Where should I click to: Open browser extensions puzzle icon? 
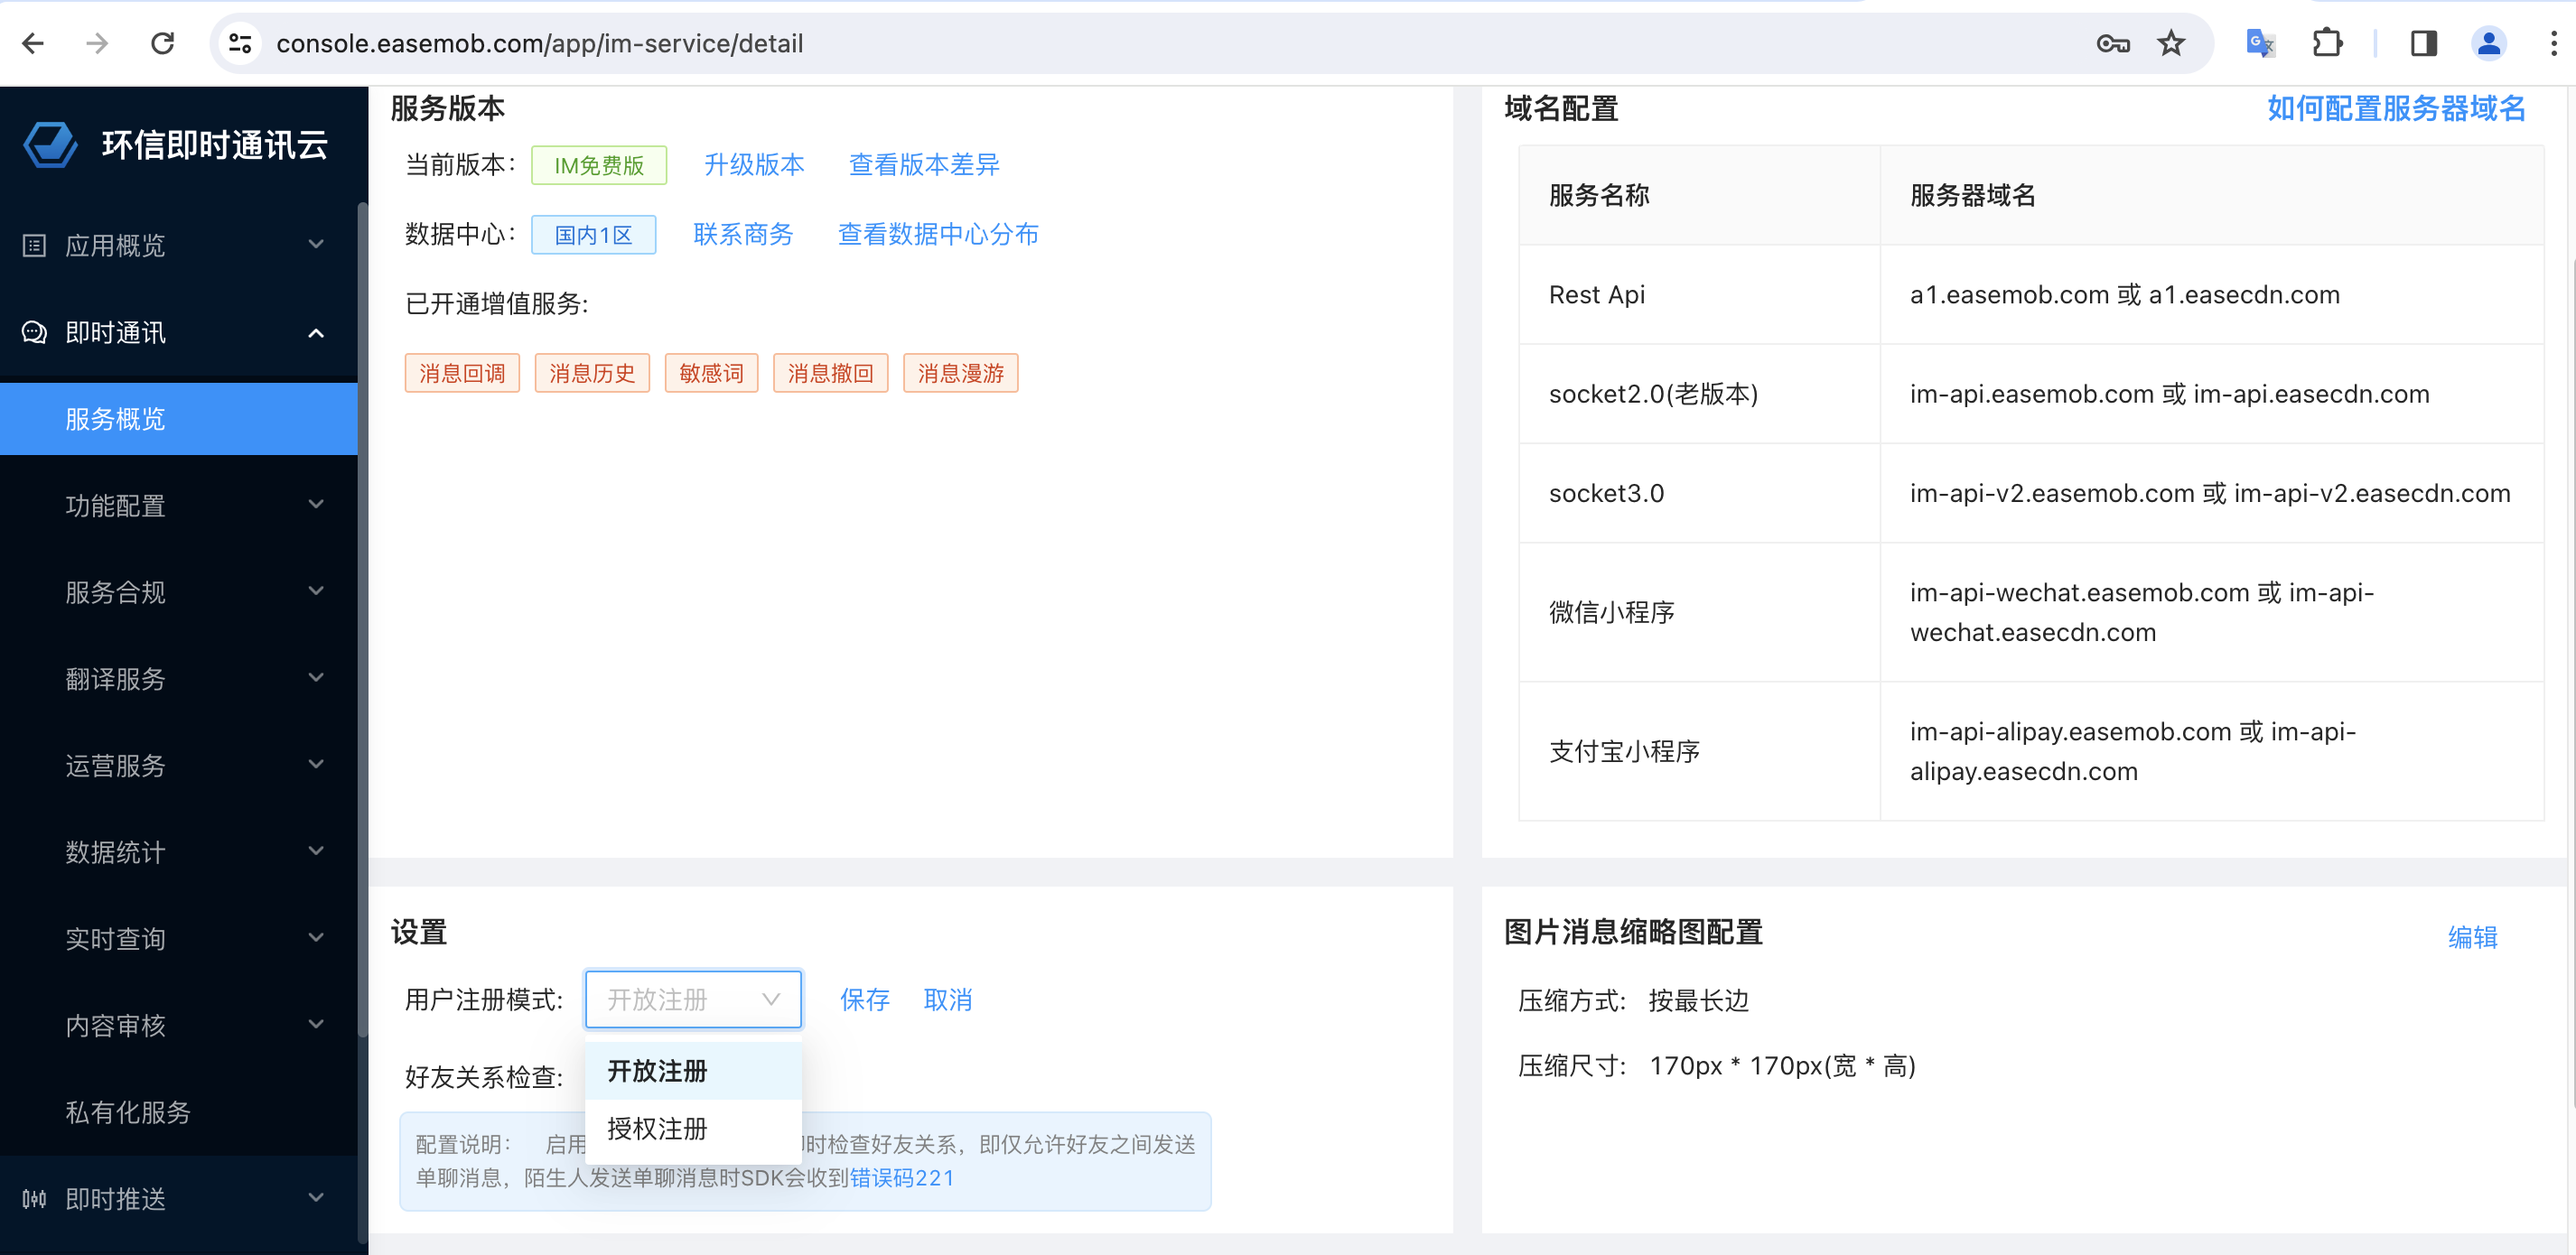coord(2327,43)
